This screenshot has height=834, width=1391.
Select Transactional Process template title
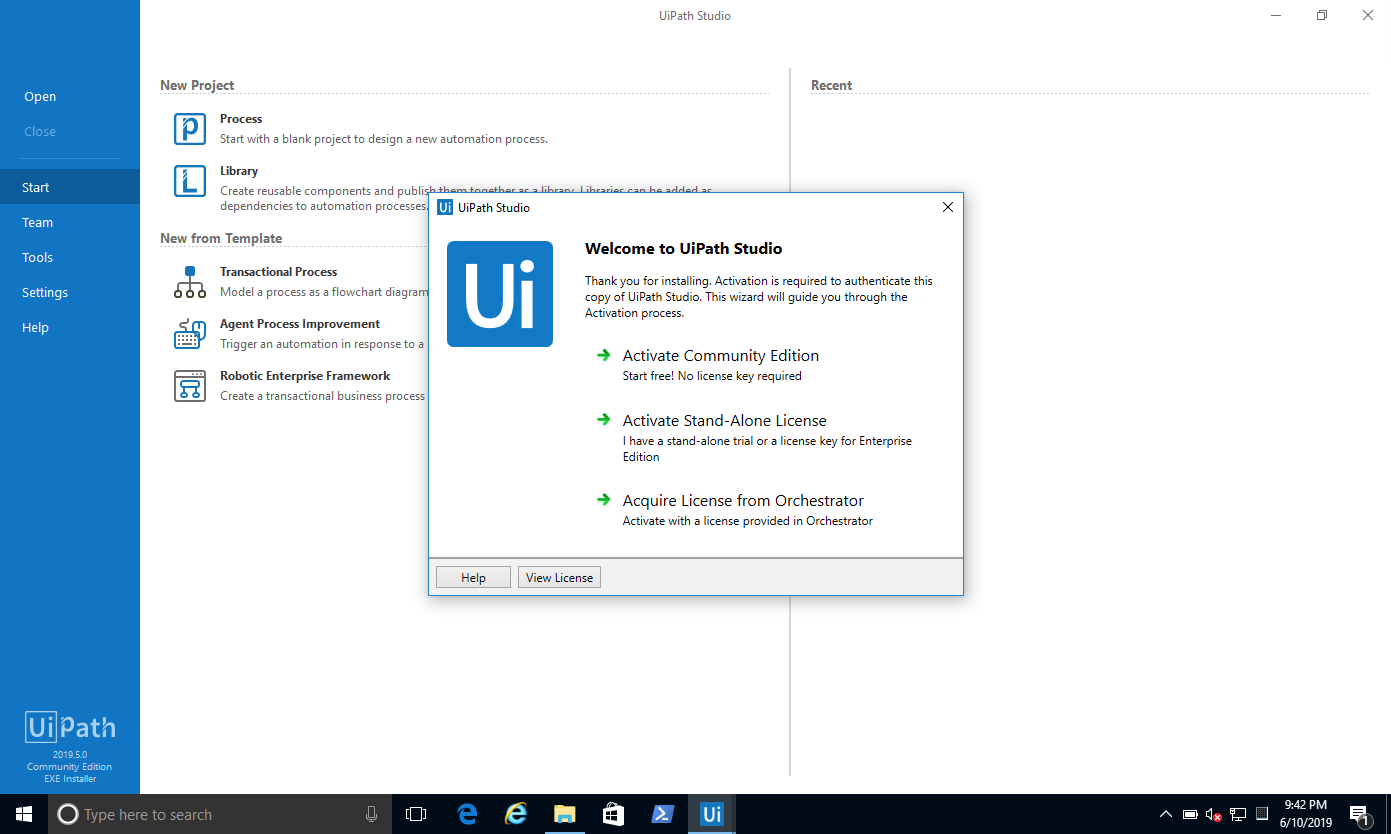[x=278, y=272]
